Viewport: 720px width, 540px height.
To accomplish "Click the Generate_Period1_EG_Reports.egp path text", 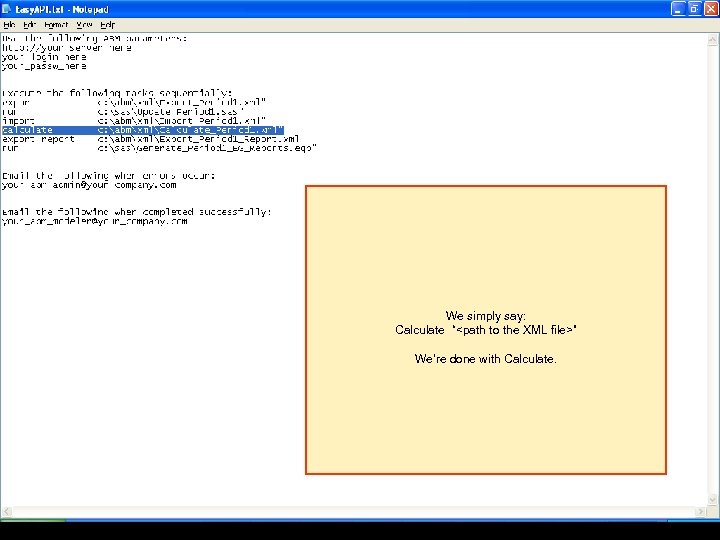I will point(207,148).
